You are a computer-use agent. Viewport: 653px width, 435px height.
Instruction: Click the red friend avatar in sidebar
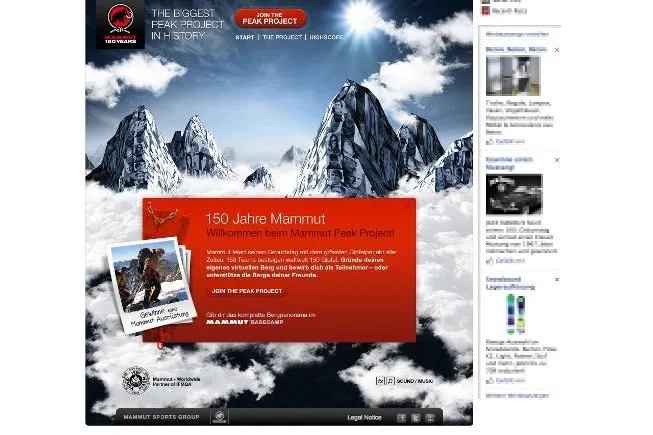[486, 11]
